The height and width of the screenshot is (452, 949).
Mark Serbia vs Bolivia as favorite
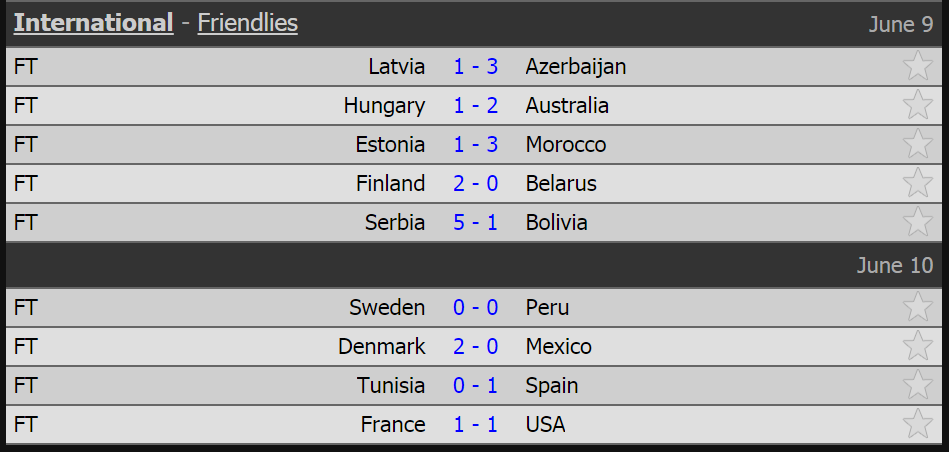coord(918,221)
